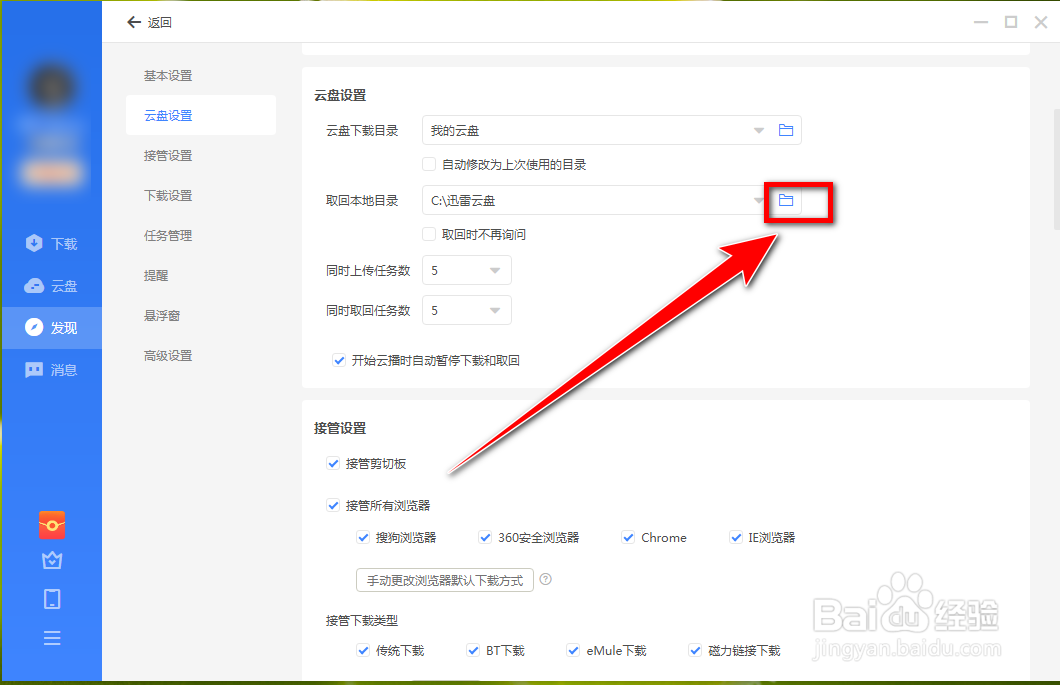This screenshot has width=1060, height=685.
Task: Click the 手动更改浏览器默认下载方式 button
Action: point(444,579)
